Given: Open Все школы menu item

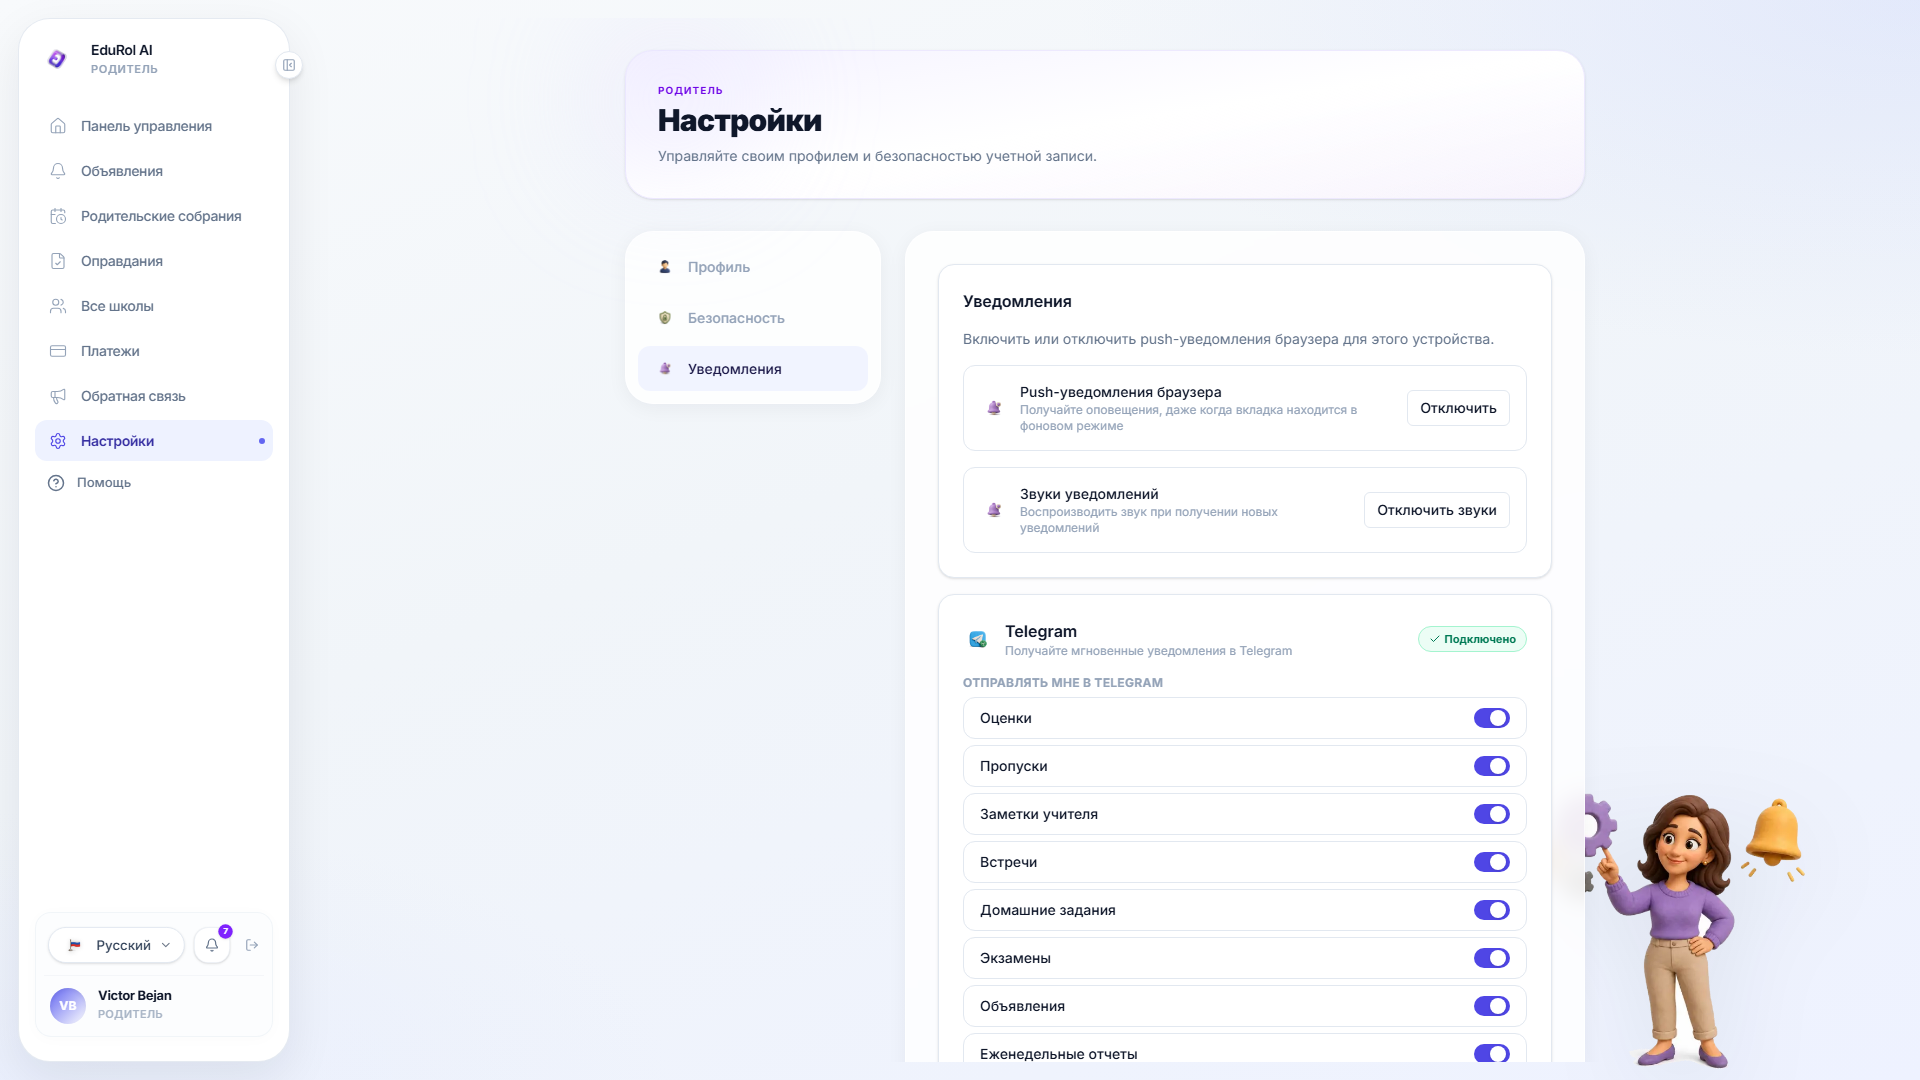Looking at the screenshot, I should coord(154,306).
